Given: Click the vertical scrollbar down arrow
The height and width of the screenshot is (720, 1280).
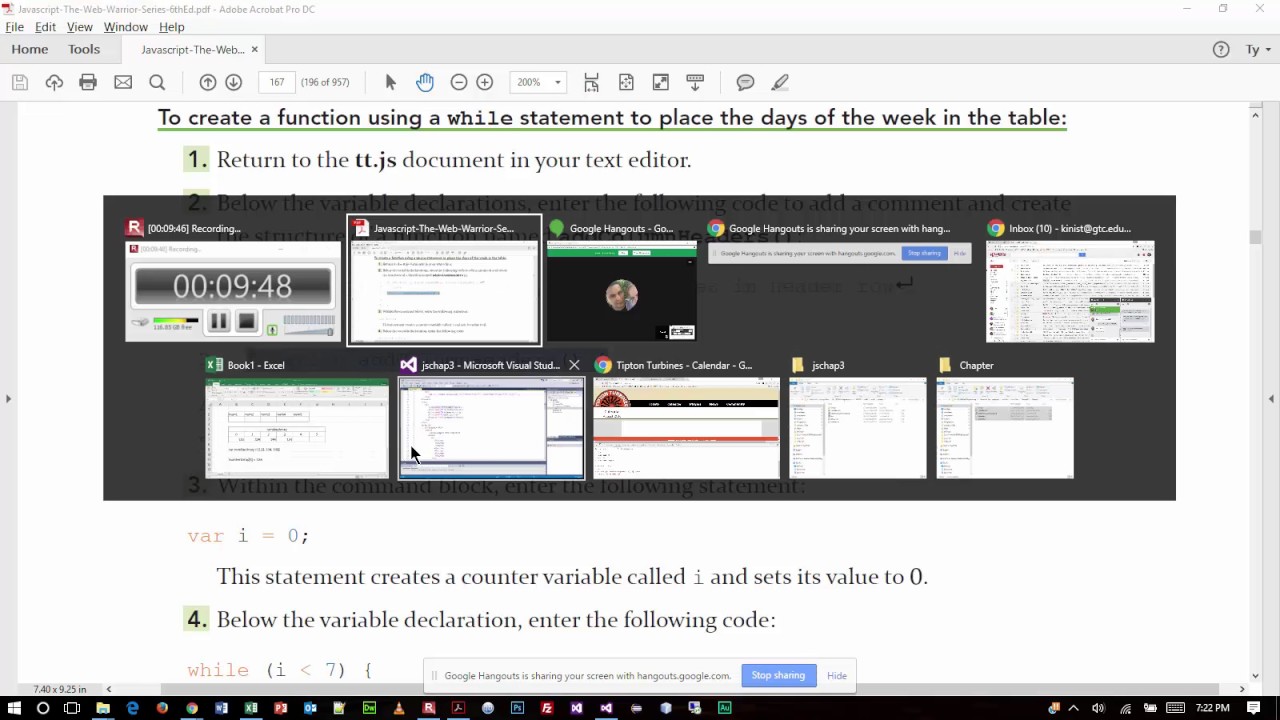Looking at the screenshot, I should [1256, 675].
